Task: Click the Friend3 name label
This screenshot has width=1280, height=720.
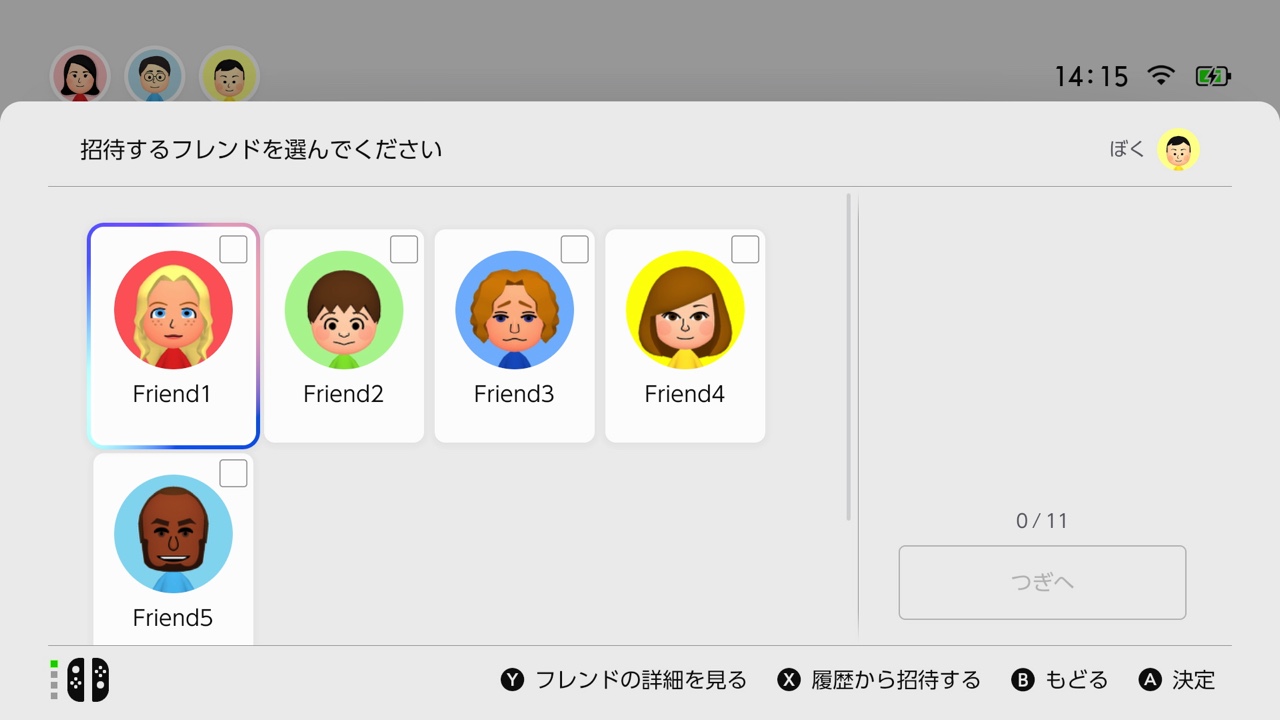Action: 514,394
